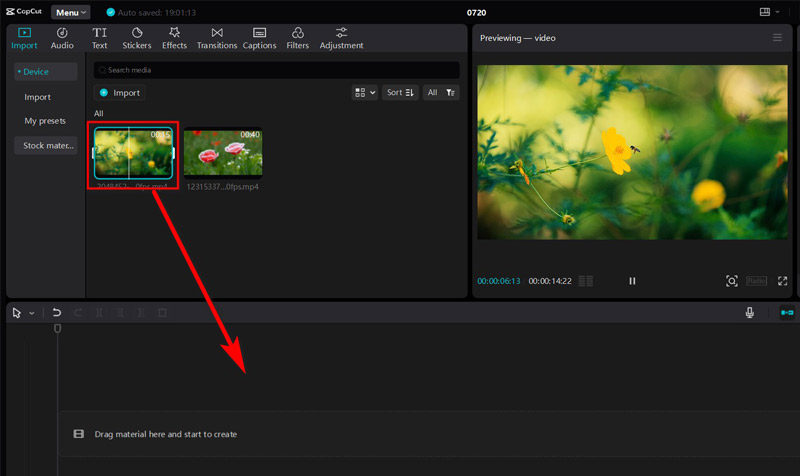
Task: Select My presets in the sidebar
Action: coord(45,121)
